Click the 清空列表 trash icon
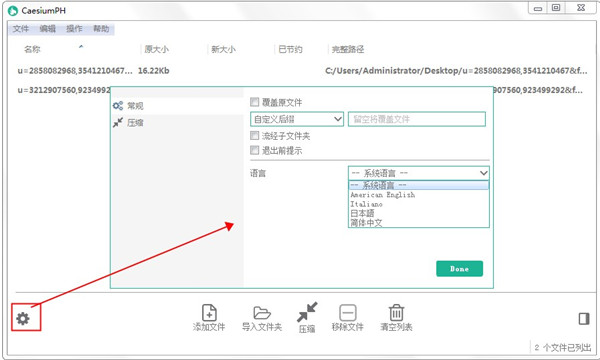Viewport: 600px width, 360px height. (396, 313)
